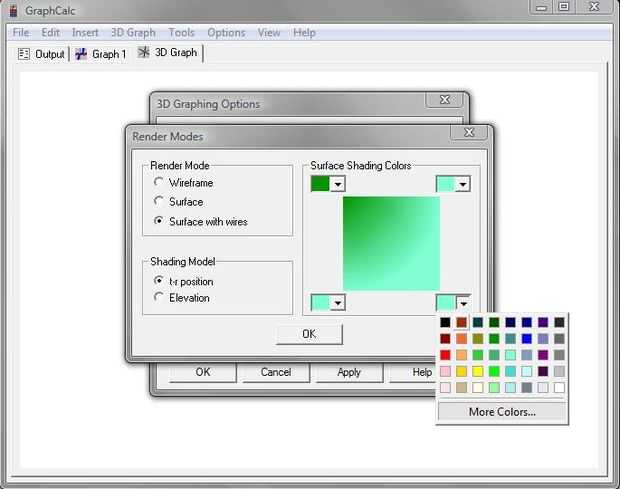
Task: Select Surface render mode radio button
Action: [159, 201]
